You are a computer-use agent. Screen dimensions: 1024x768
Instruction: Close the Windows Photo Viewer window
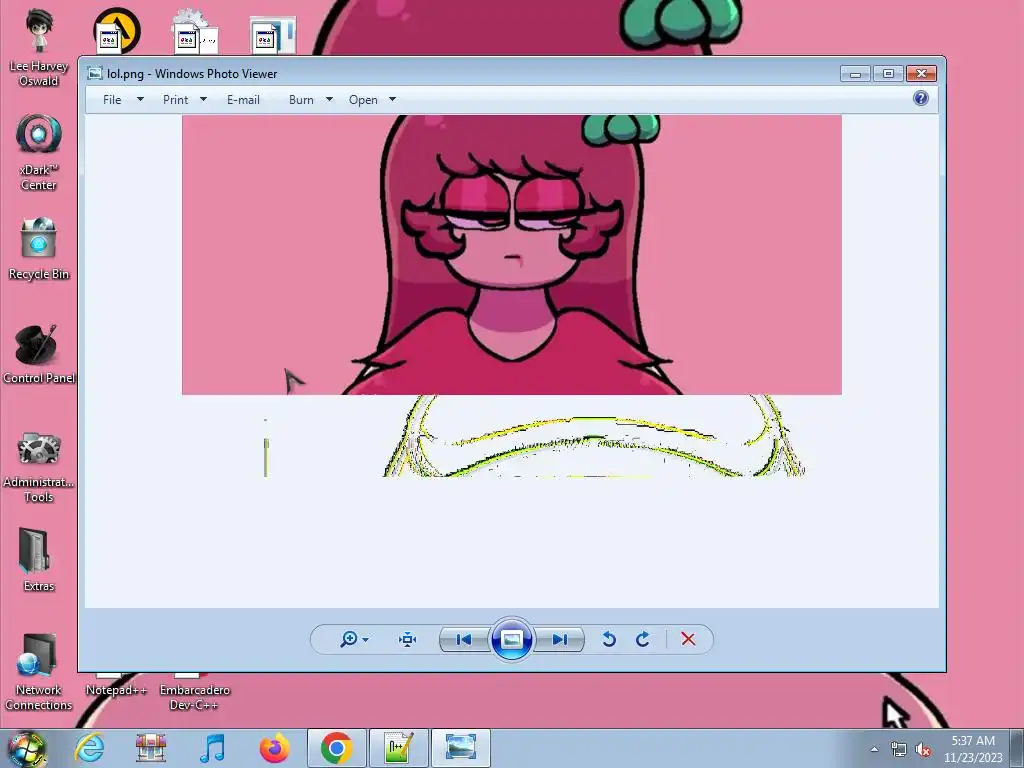(x=921, y=74)
